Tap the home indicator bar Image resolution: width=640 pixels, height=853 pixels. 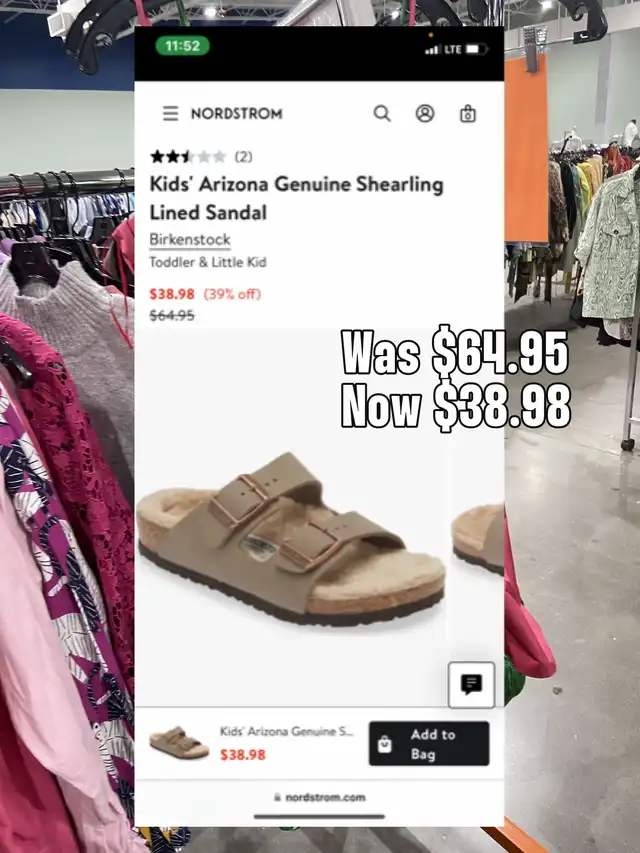pos(319,816)
